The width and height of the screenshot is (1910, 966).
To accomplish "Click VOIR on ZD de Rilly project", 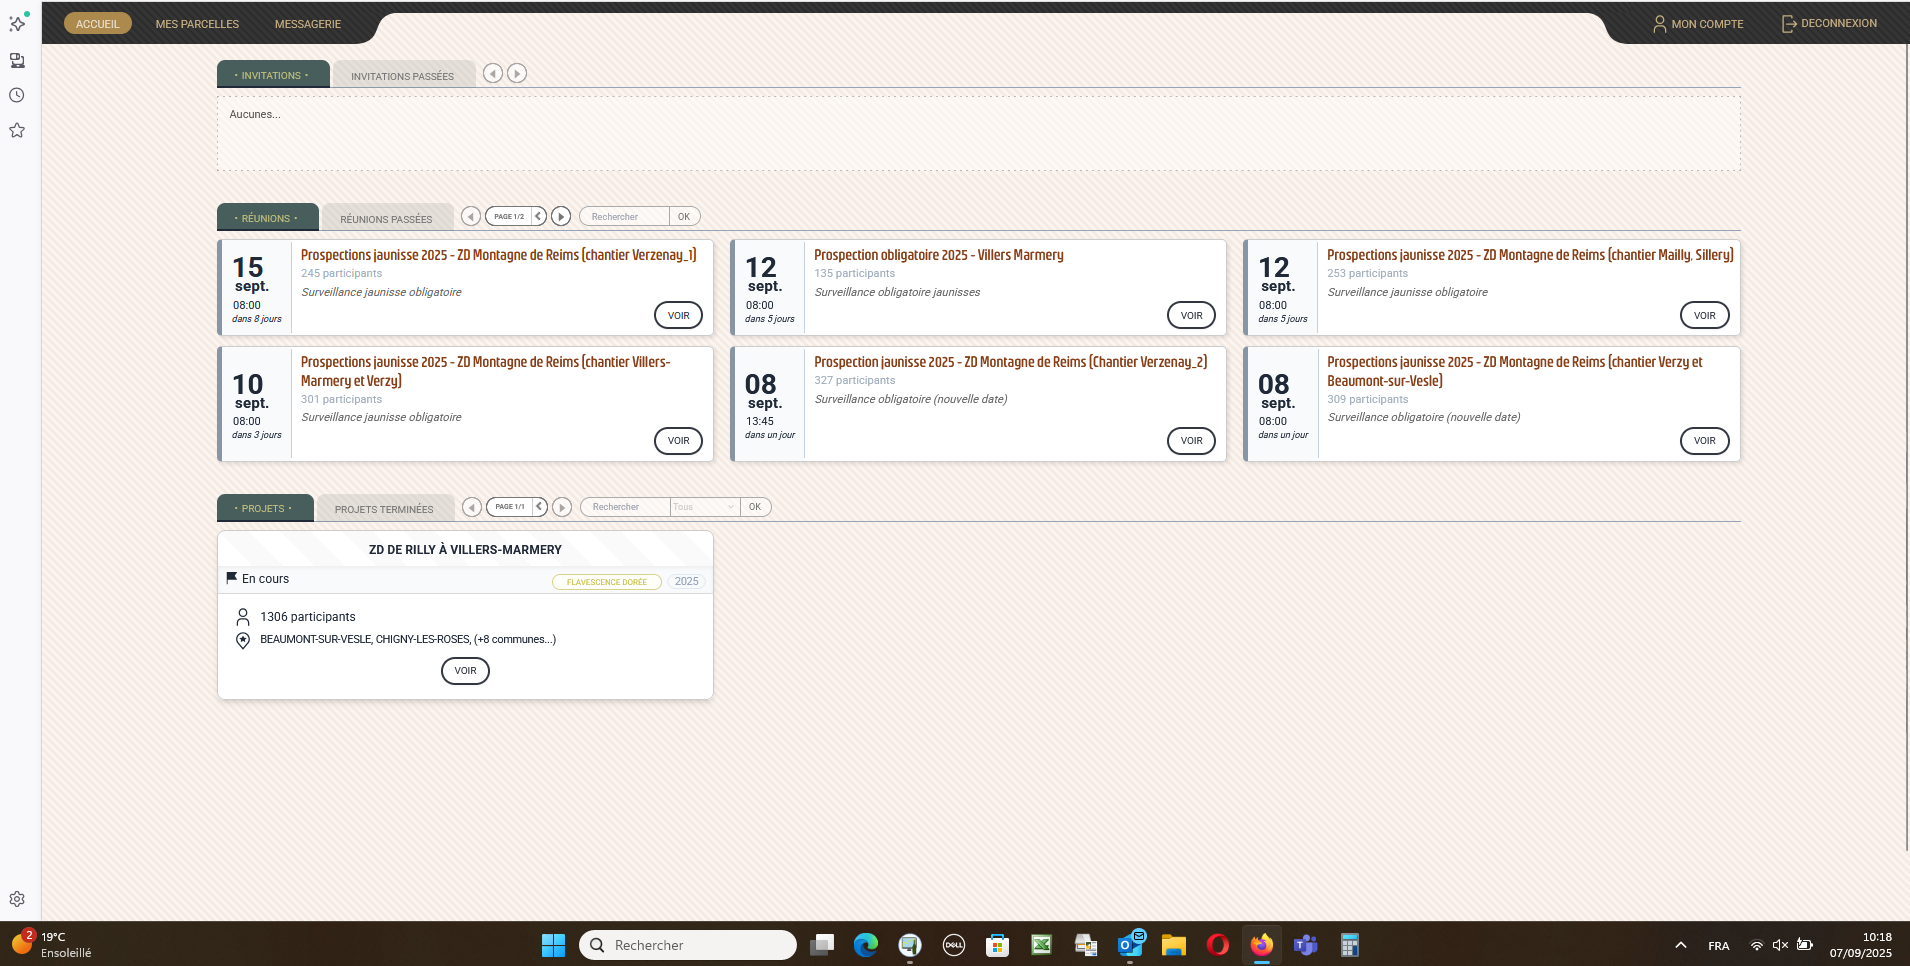I will 465,671.
